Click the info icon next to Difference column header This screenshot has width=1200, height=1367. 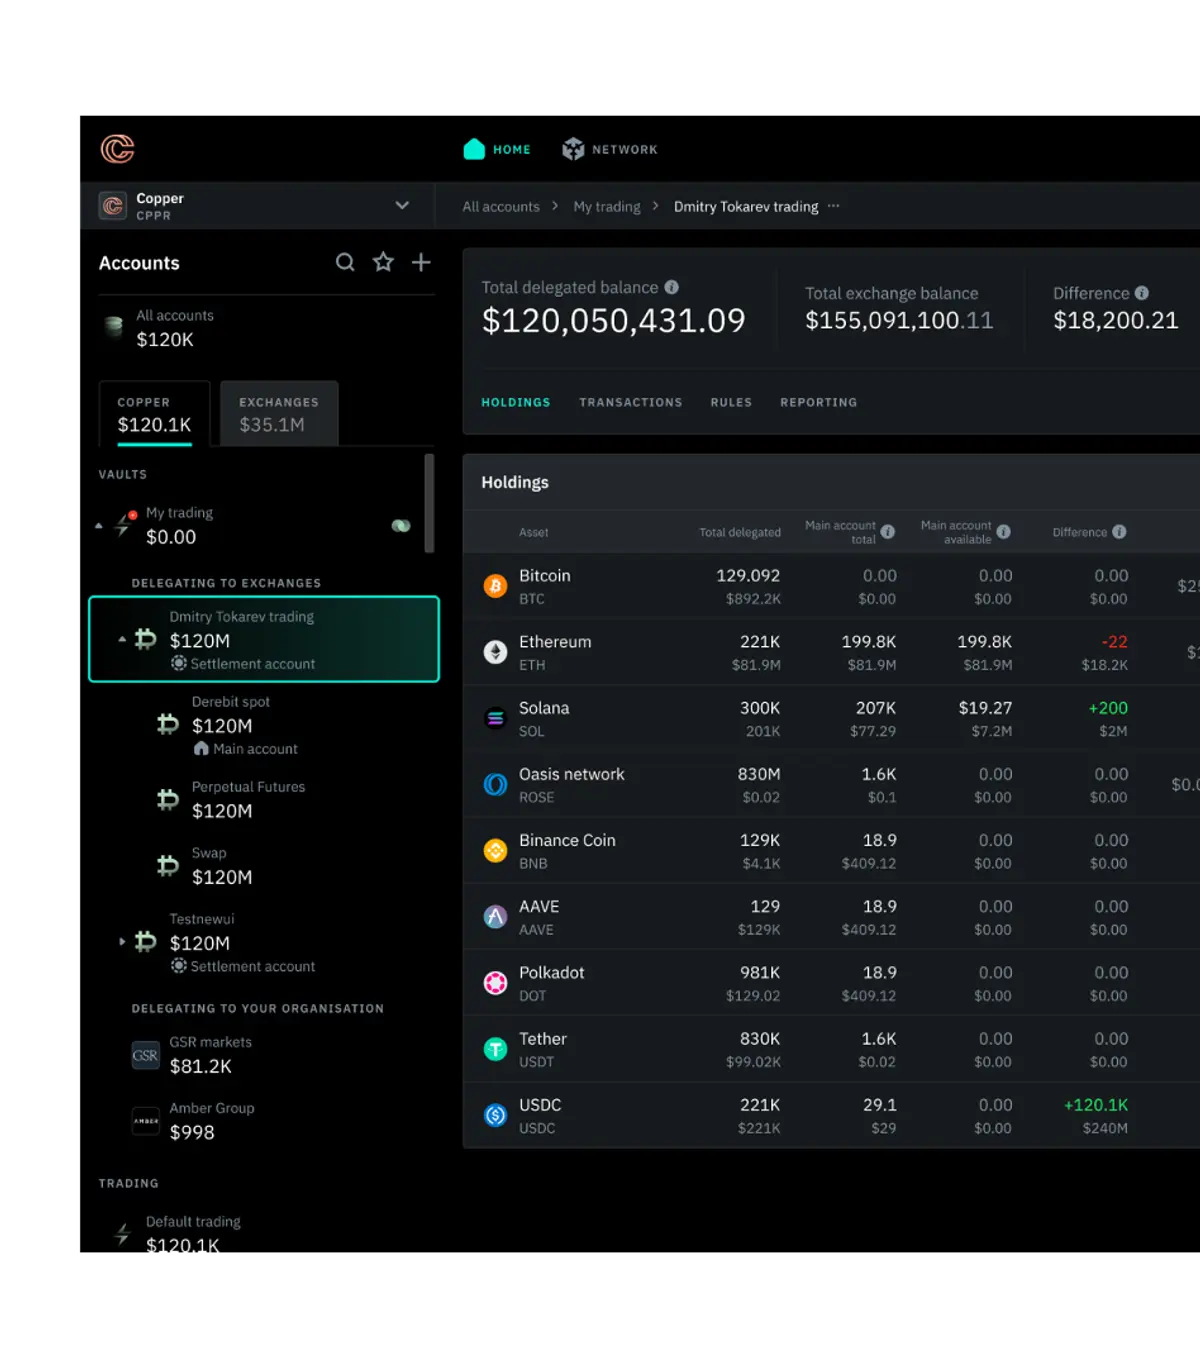pos(1119,532)
